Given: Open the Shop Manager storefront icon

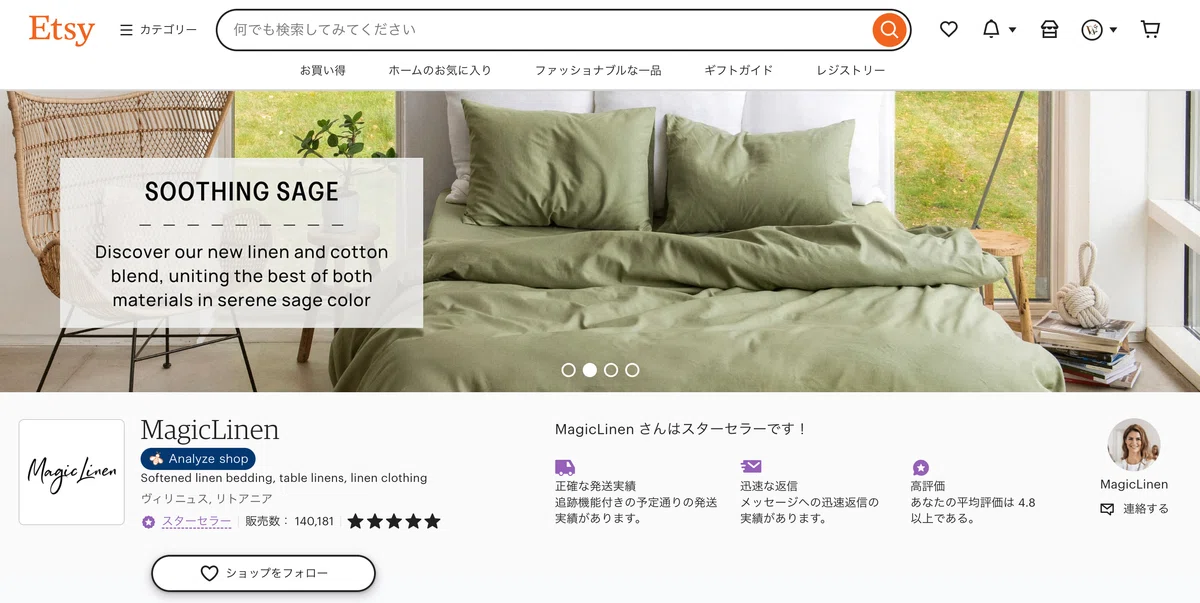Looking at the screenshot, I should coord(1049,30).
